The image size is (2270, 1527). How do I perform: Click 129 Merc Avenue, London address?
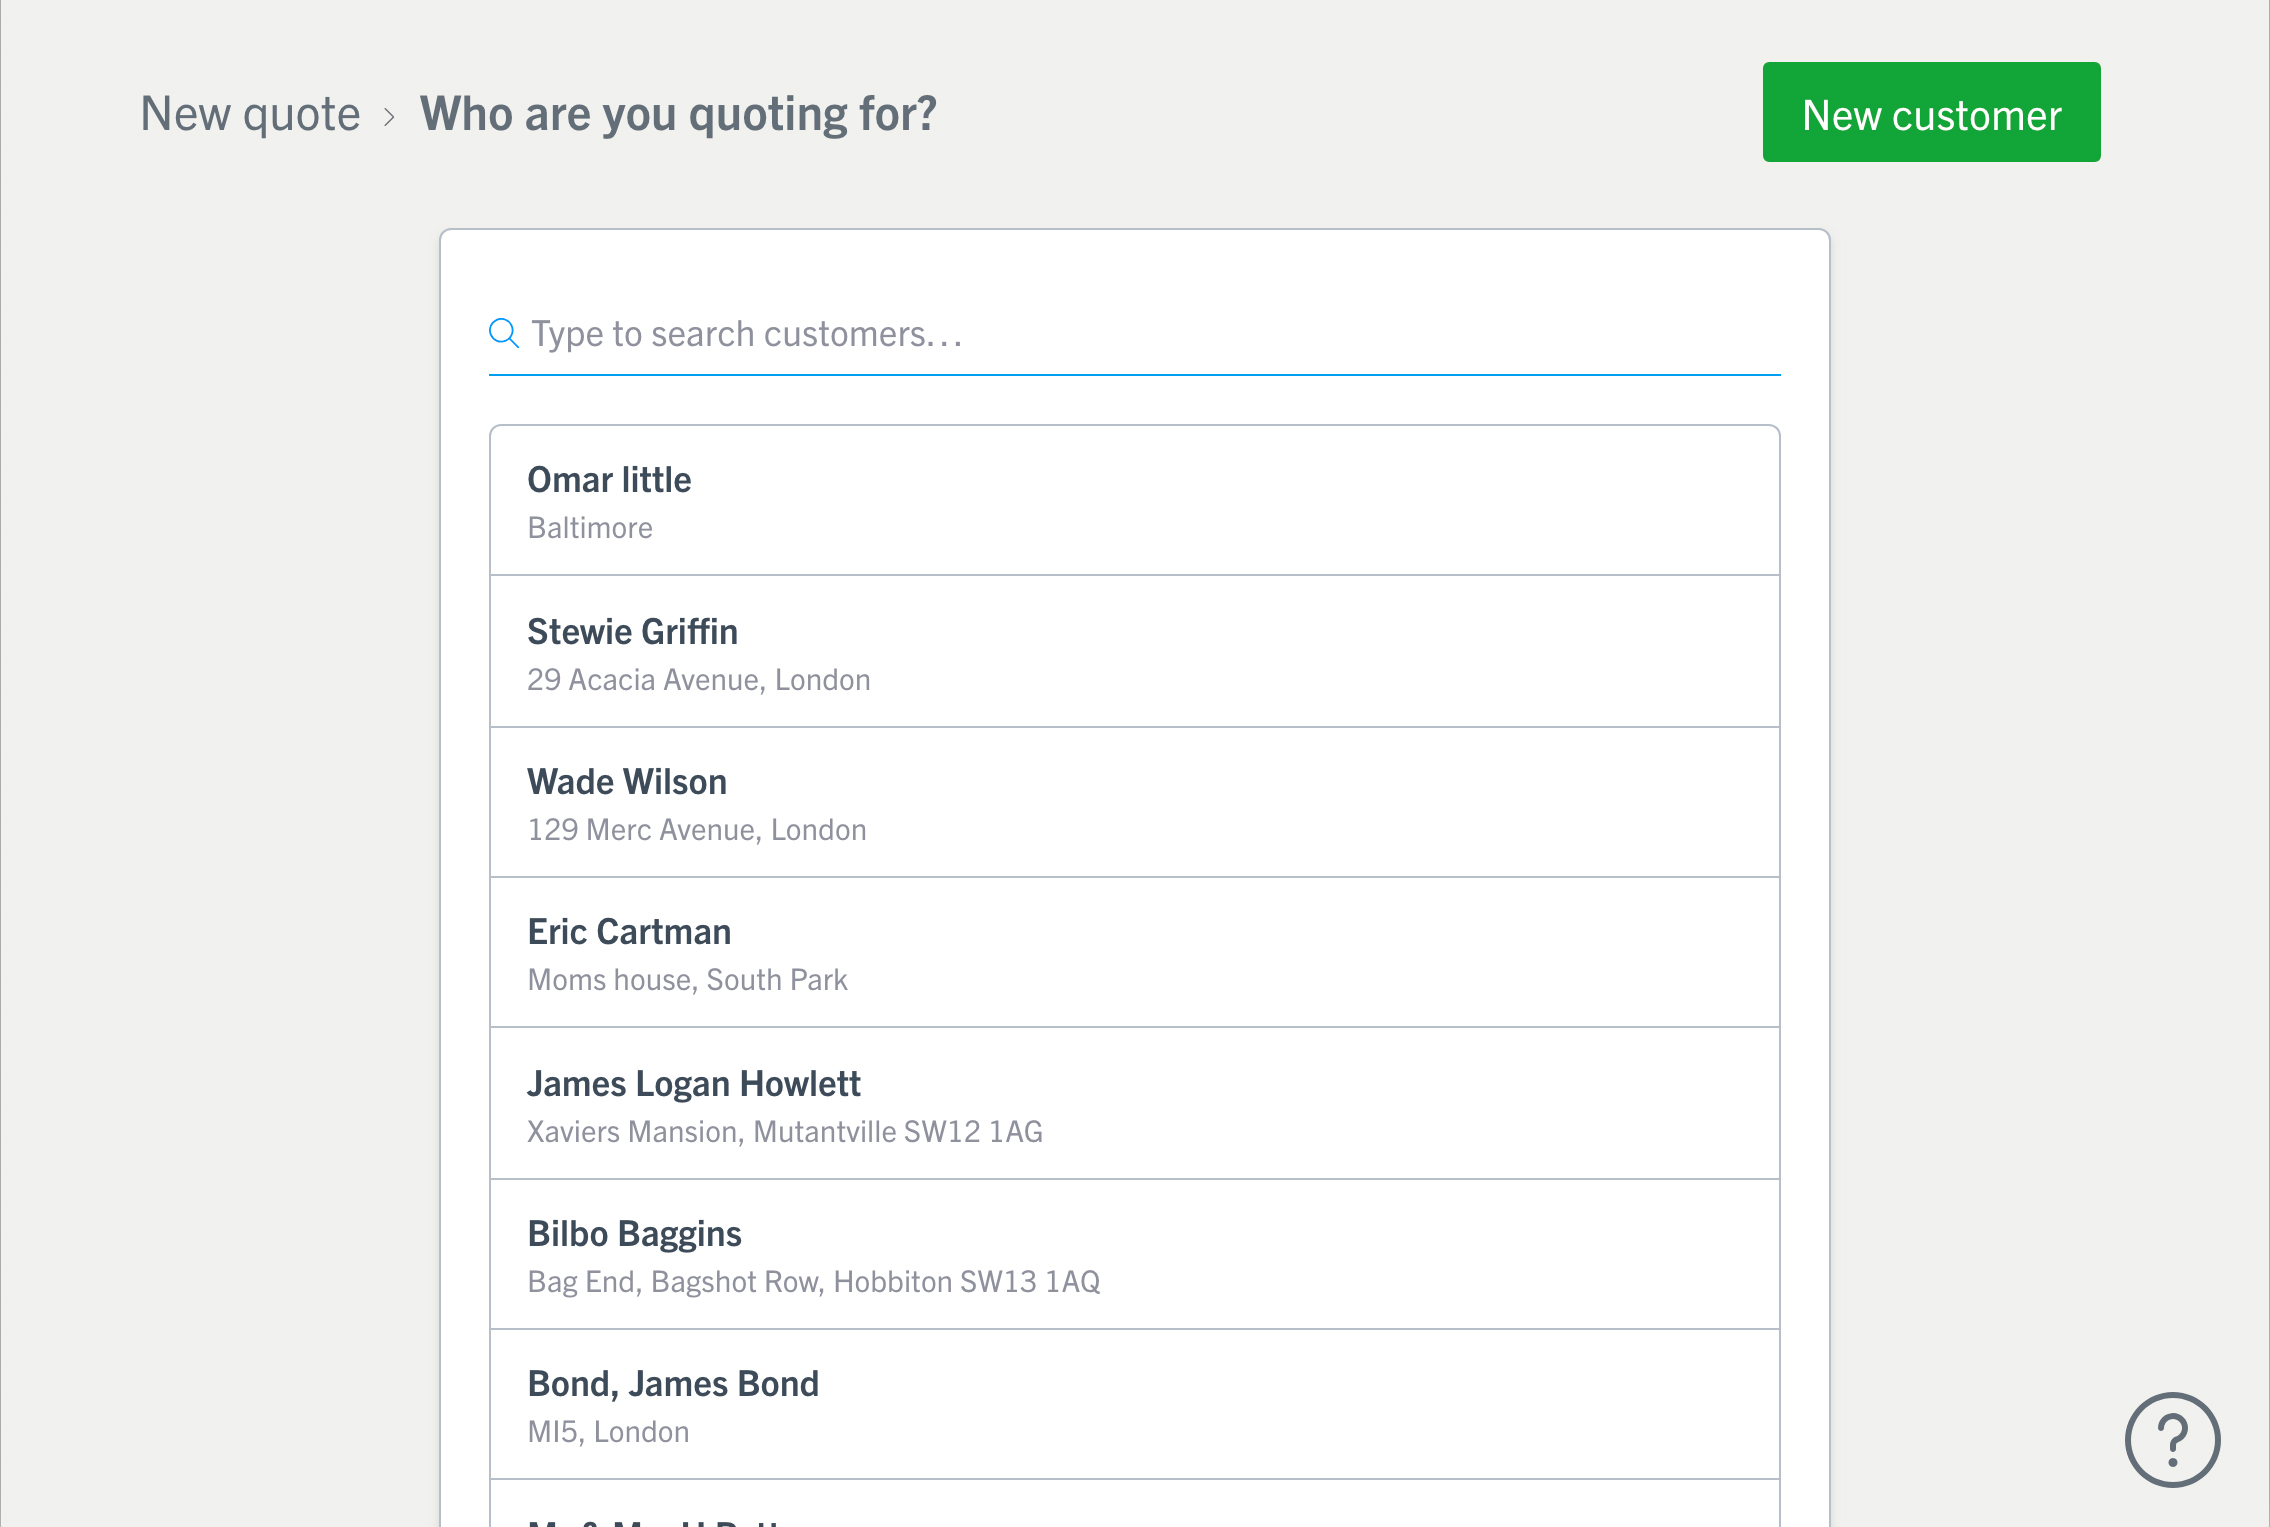point(697,830)
